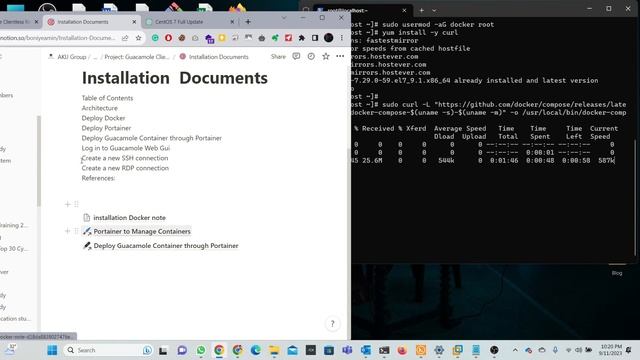
Task: Jump to Deploy Portainer heading link
Action: 106,128
